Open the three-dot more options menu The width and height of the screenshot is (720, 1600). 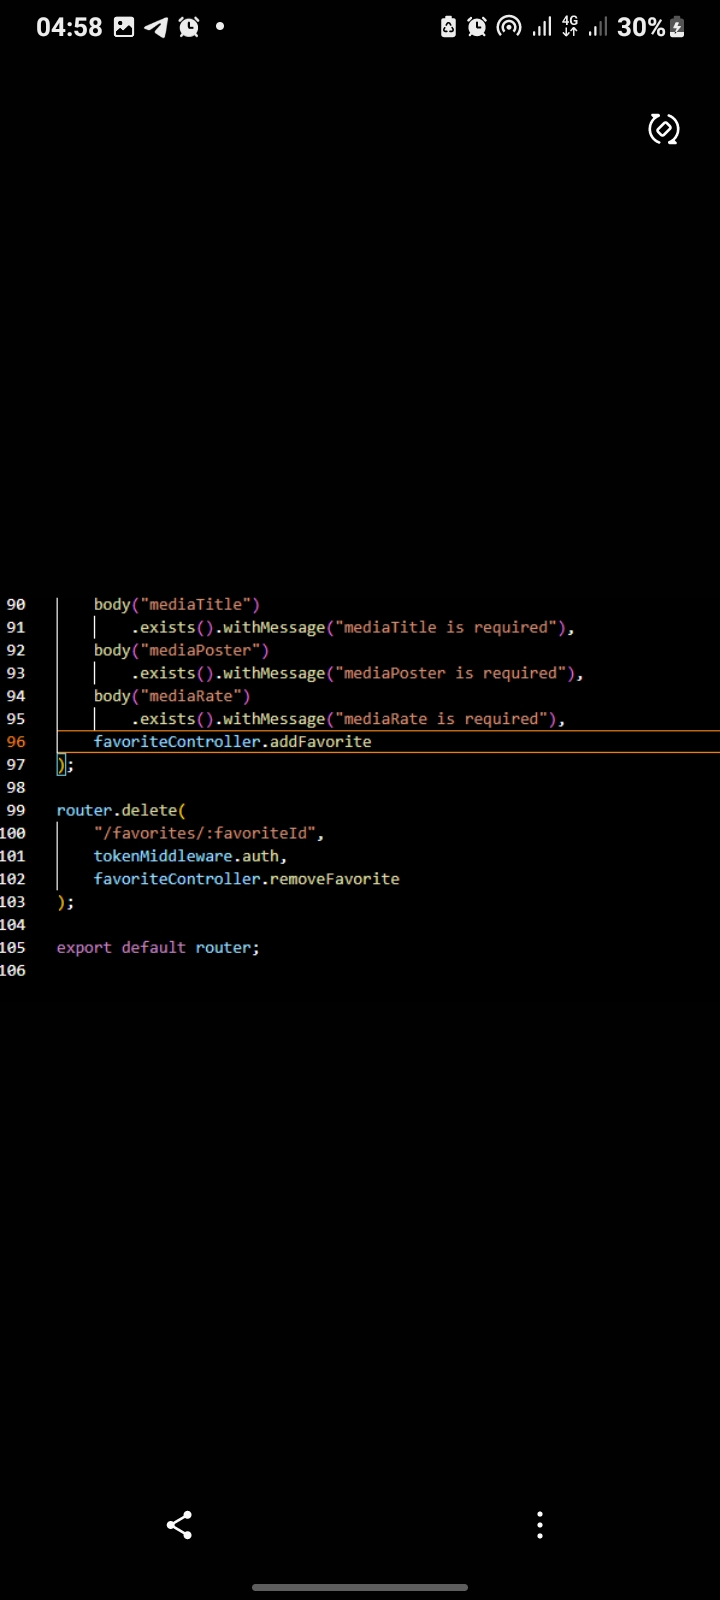(540, 1525)
